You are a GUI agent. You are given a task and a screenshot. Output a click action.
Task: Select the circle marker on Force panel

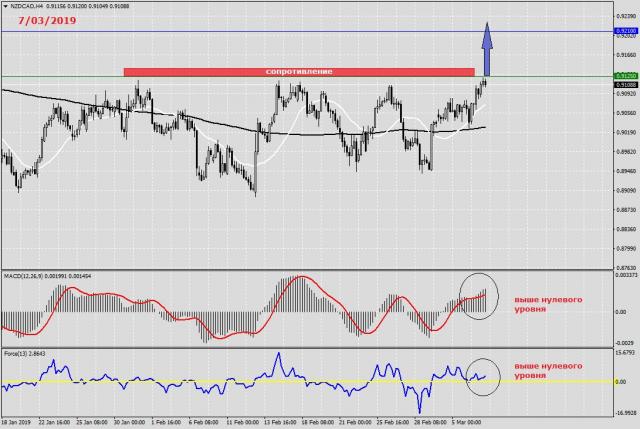coord(484,376)
